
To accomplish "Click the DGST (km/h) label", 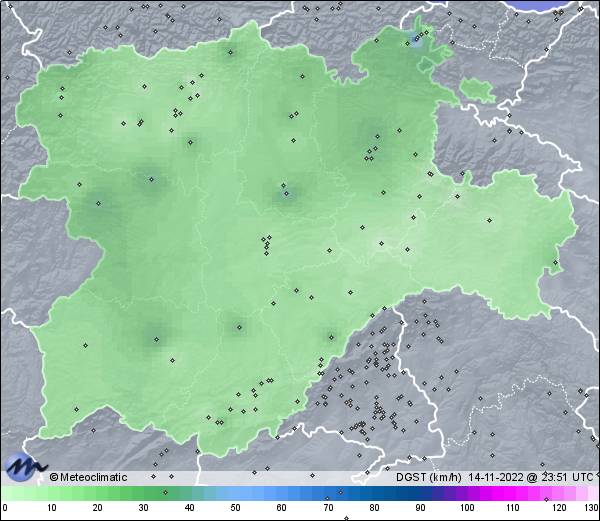I will click(429, 477).
